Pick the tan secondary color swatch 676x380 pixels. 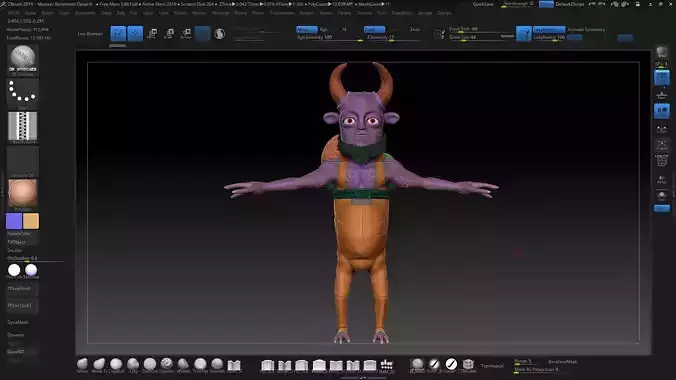(x=31, y=221)
